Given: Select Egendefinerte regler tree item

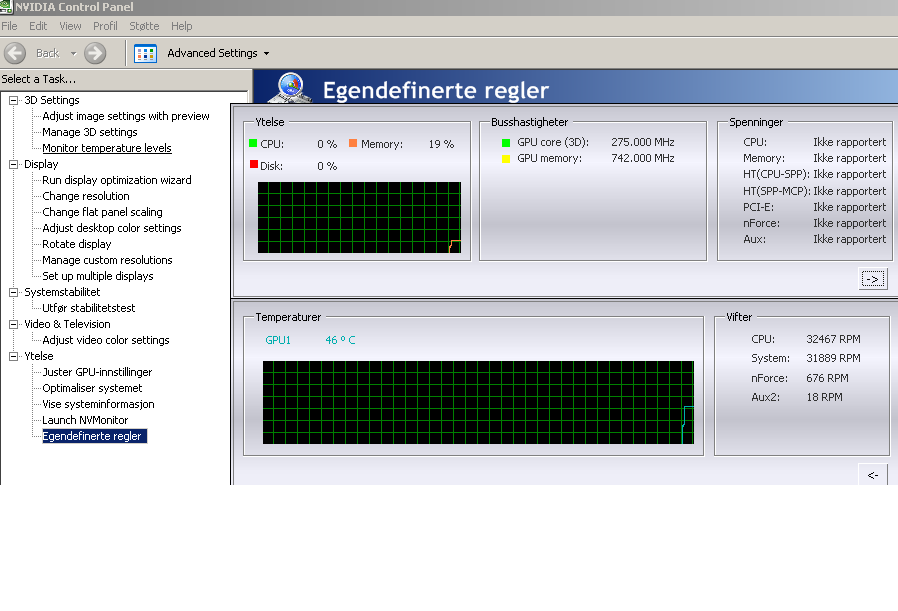Looking at the screenshot, I should pyautogui.click(x=94, y=436).
